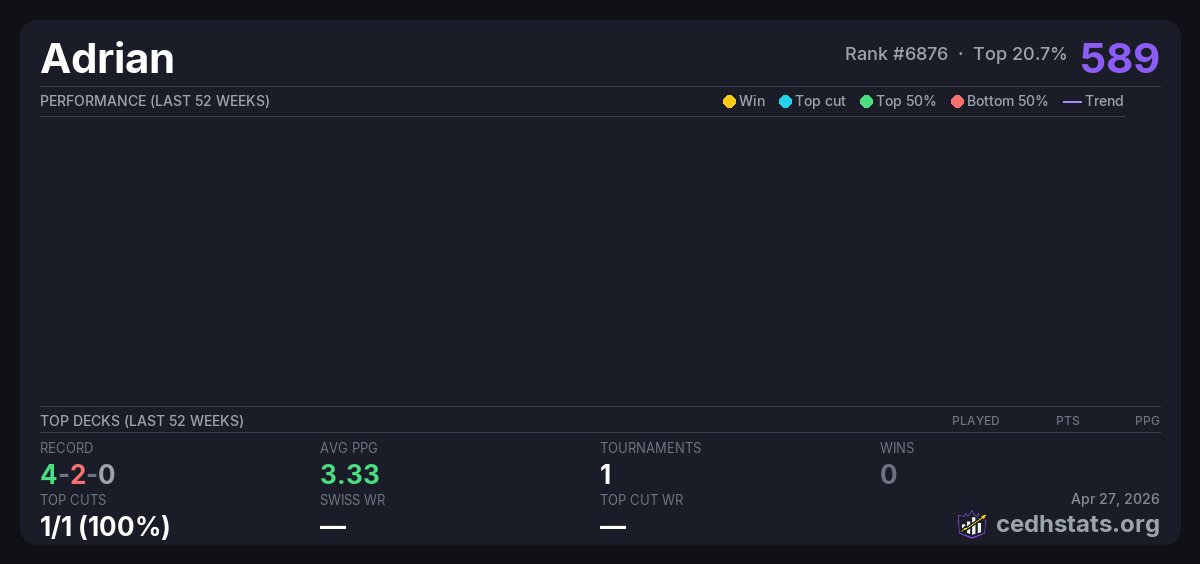Click the 4-2-0 record value
This screenshot has width=1200, height=564.
coord(78,474)
